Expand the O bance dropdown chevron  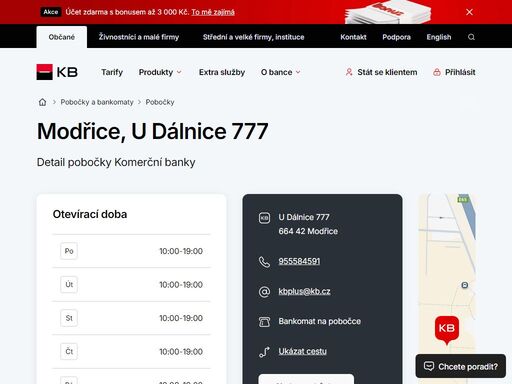pos(298,72)
